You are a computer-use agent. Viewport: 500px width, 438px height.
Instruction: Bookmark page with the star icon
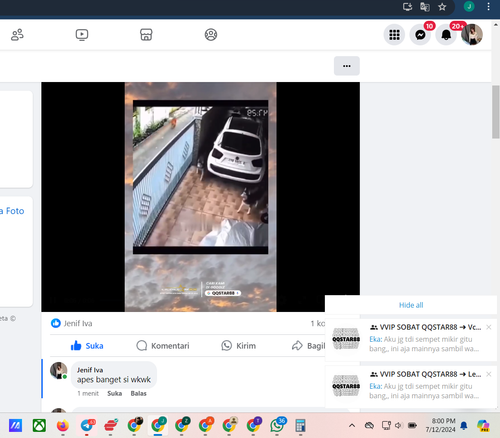coord(442,7)
